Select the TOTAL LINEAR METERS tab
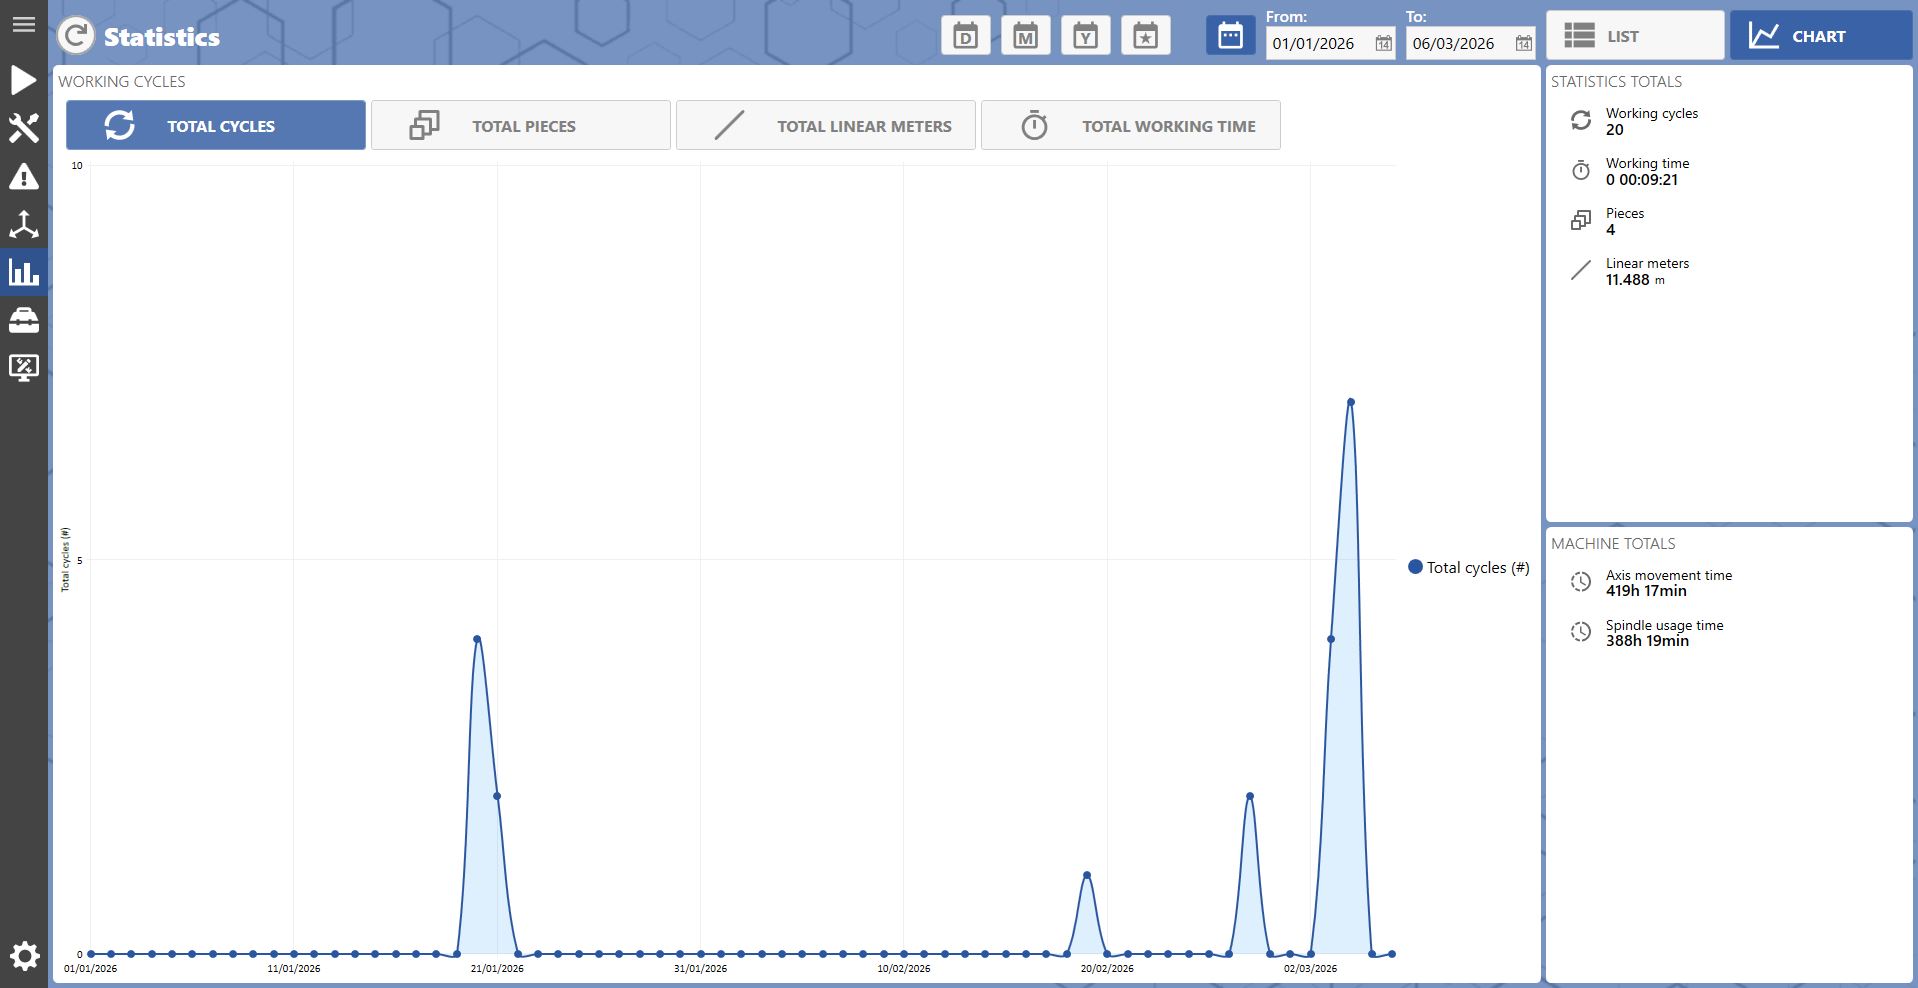This screenshot has height=988, width=1918. (826, 126)
